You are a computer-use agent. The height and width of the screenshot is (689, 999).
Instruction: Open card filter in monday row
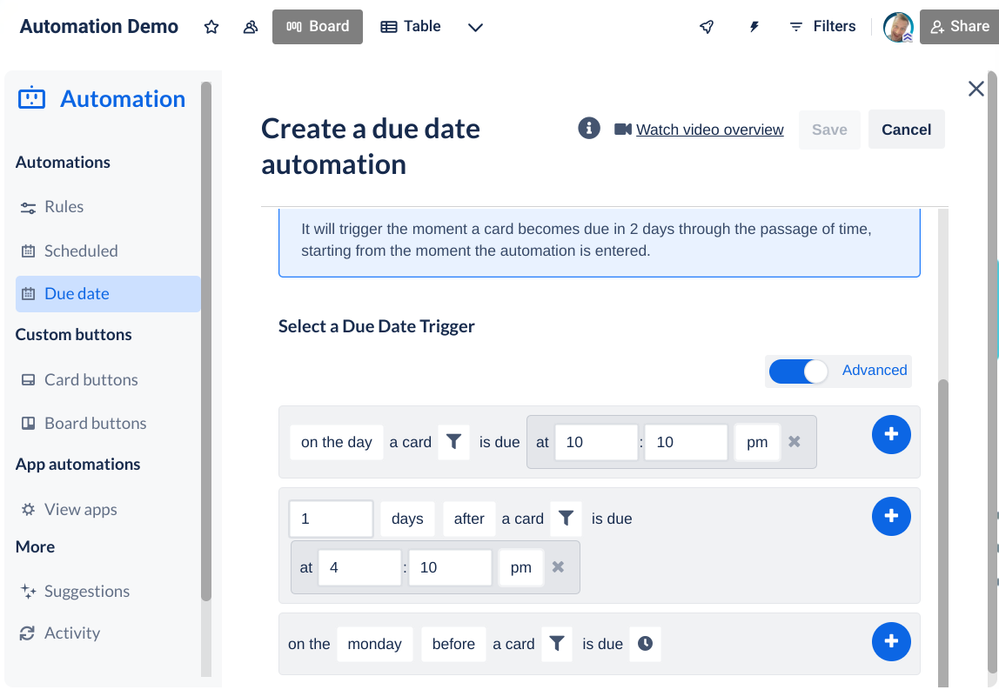557,644
